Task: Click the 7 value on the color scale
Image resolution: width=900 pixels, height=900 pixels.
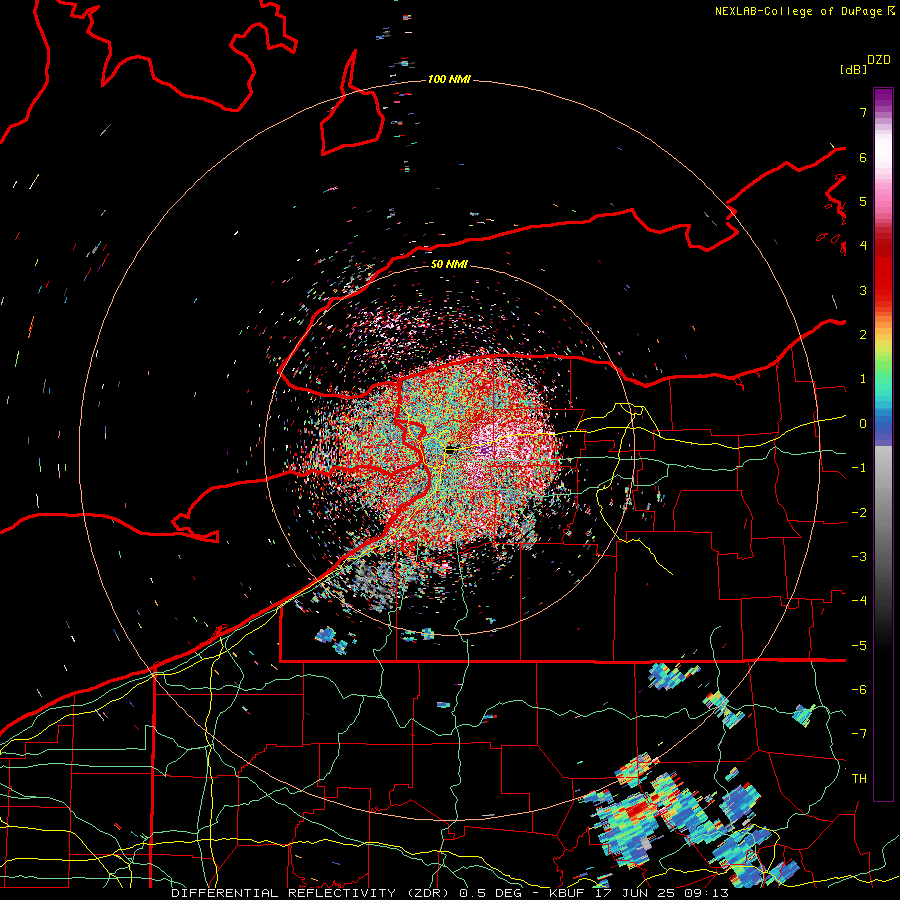Action: tap(863, 112)
